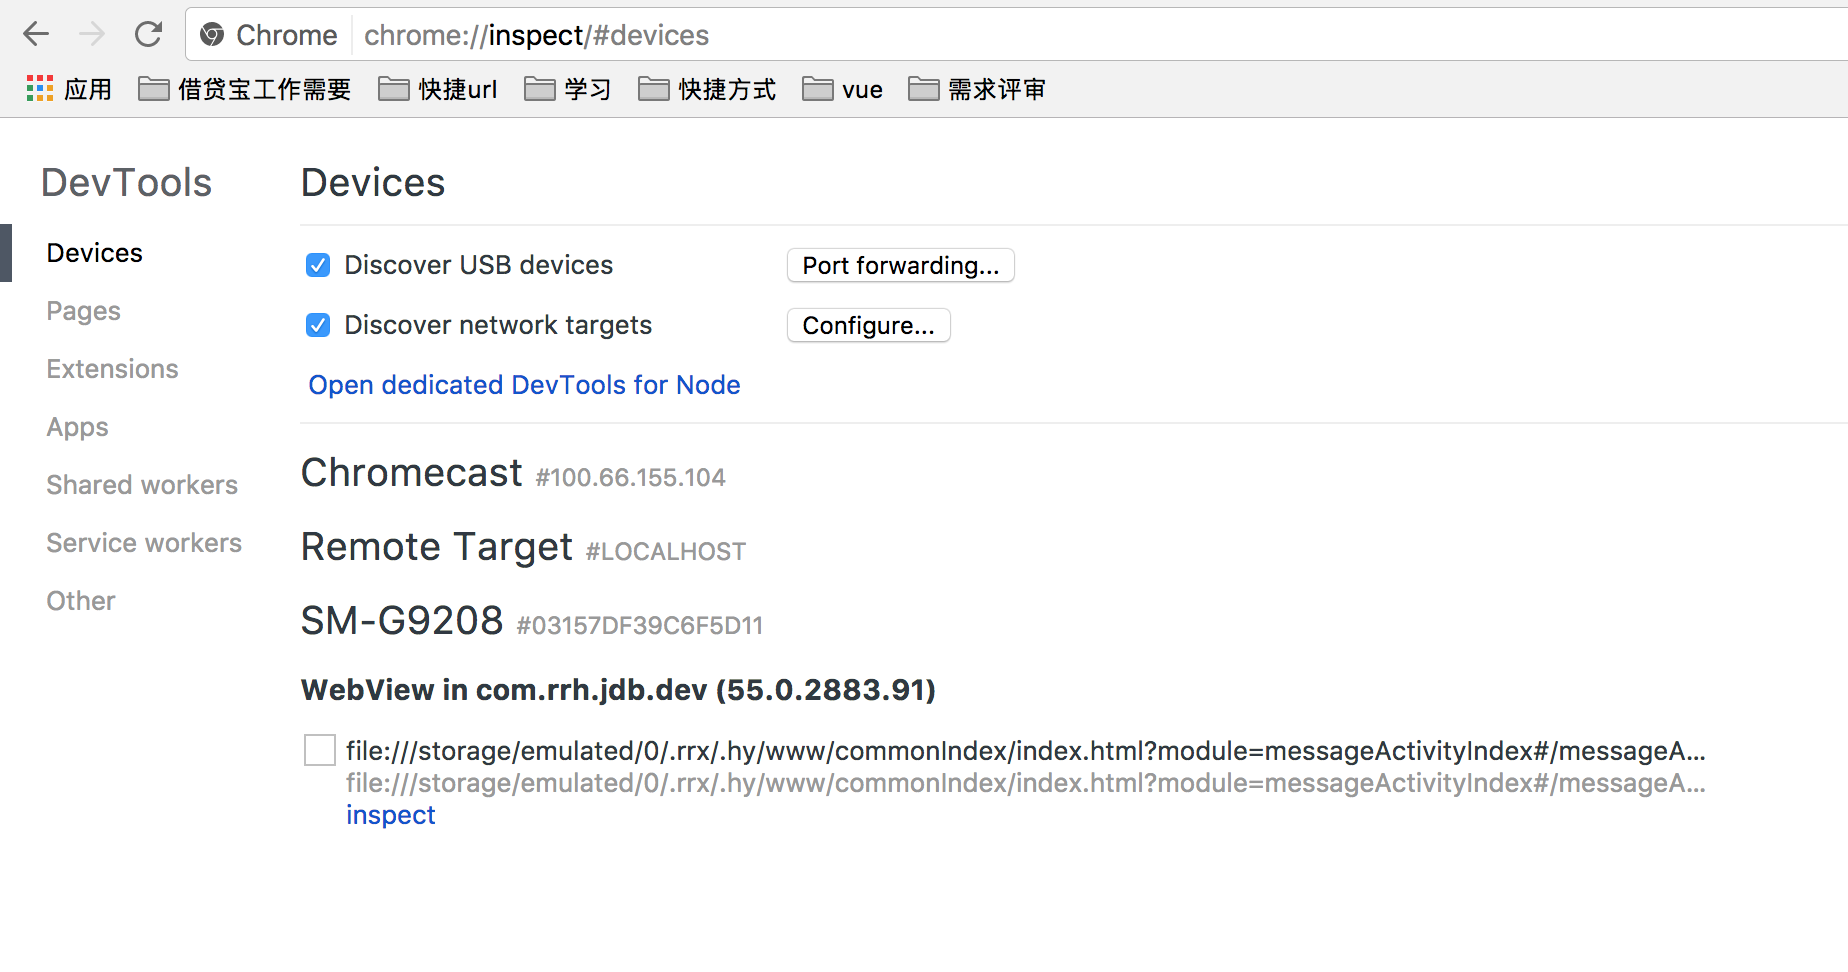
Task: Click the #03157DF39C6F5D11 serial text
Action: coord(639,626)
